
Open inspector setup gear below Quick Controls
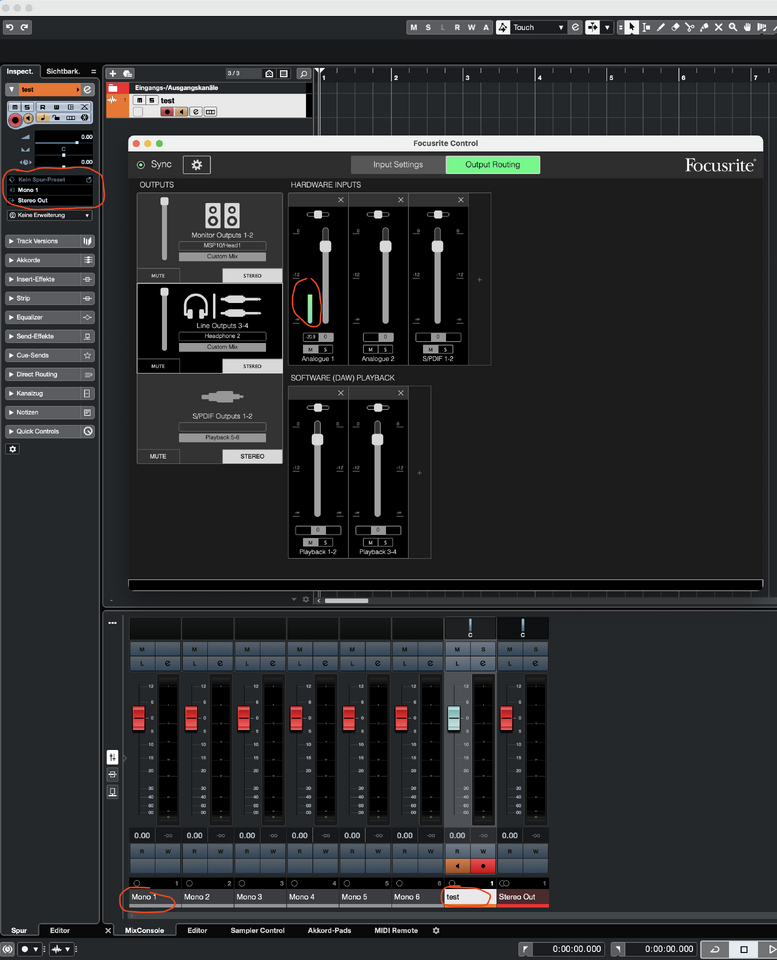coord(12,449)
